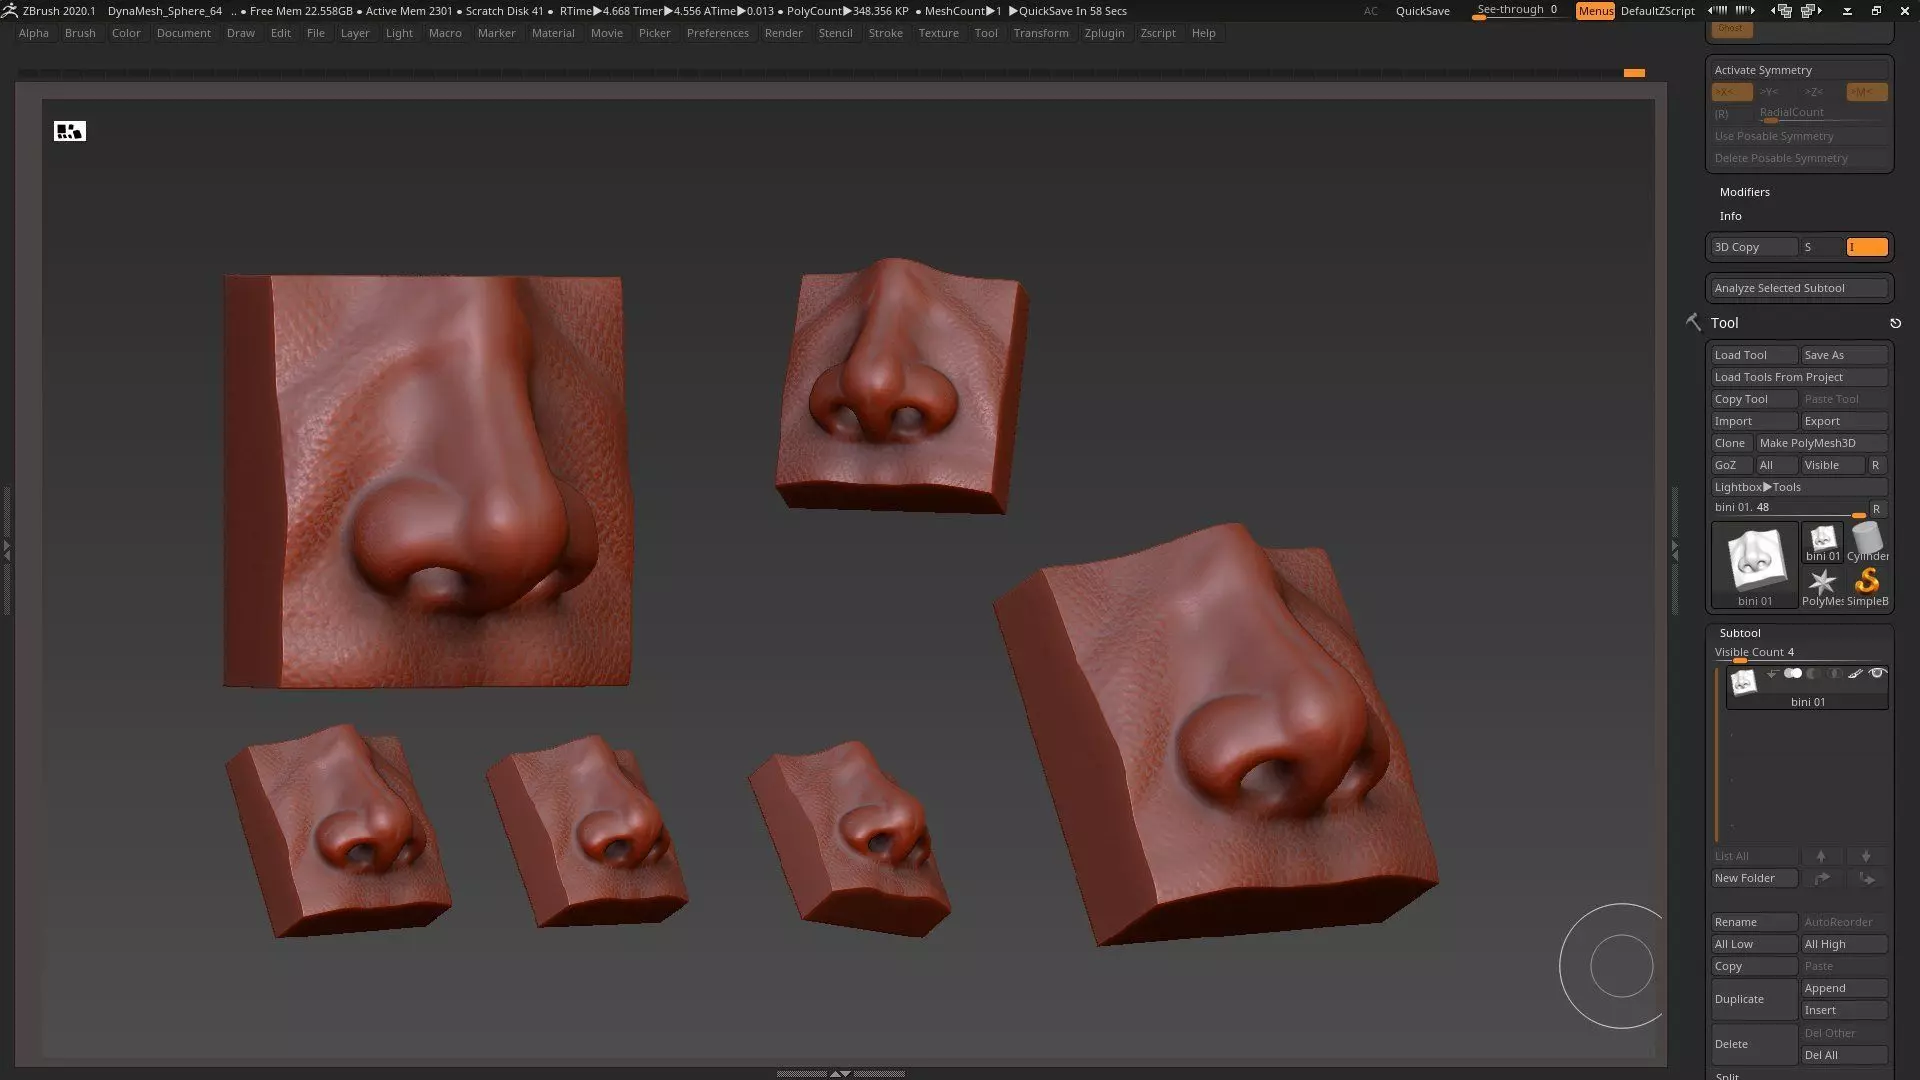Toggle radial symmetry (R) button
Screen dimensions: 1920x1080
pyautogui.click(x=1732, y=114)
